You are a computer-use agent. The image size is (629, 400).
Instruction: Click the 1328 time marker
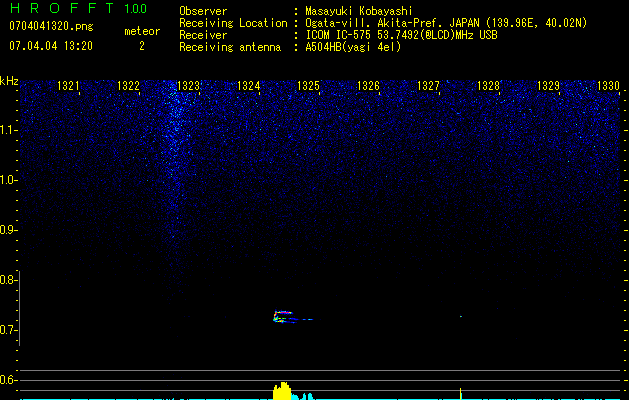488,86
